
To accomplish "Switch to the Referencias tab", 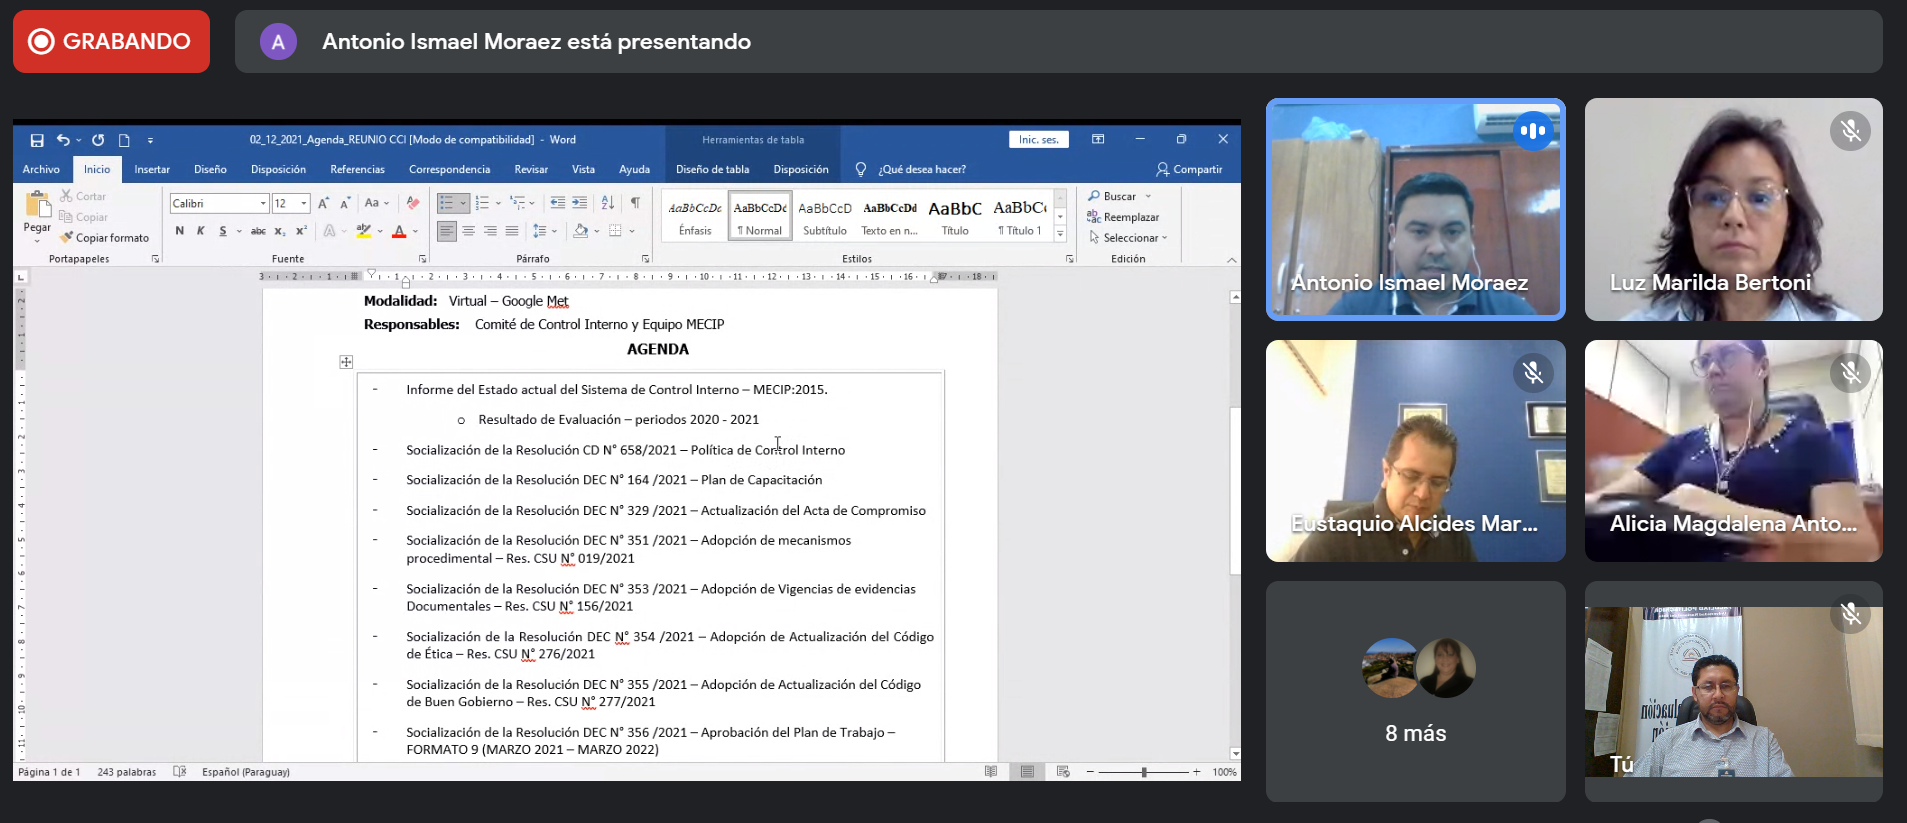I will point(357,169).
